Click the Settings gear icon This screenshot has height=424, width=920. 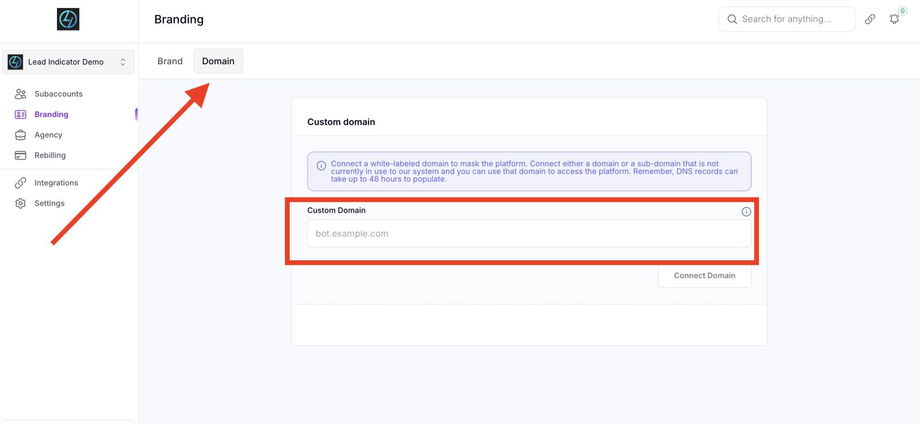(20, 203)
